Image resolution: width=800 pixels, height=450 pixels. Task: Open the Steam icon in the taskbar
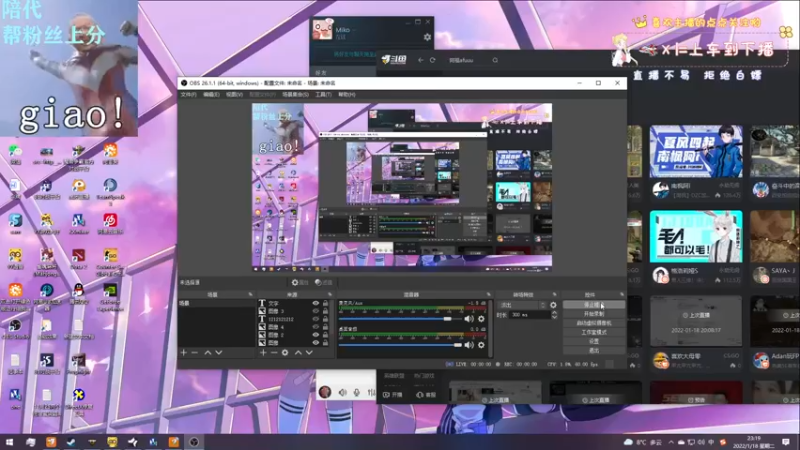click(x=71, y=442)
